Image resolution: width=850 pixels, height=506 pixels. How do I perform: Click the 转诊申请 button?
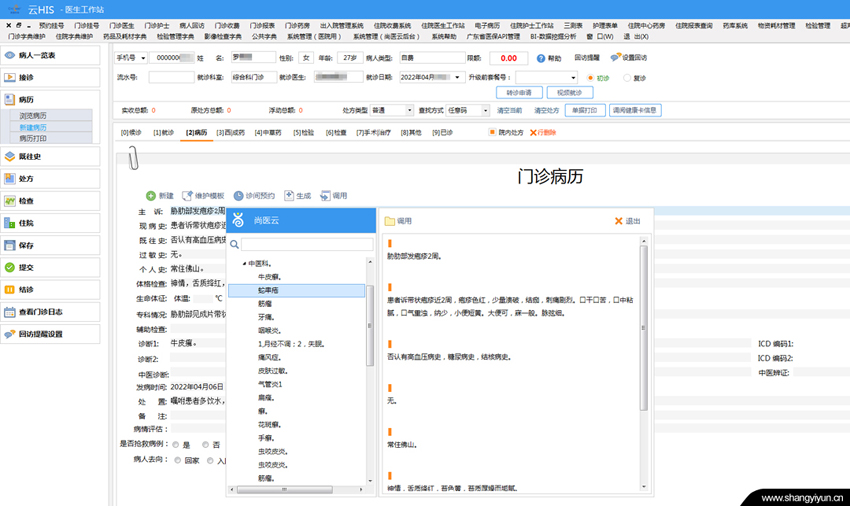(519, 93)
